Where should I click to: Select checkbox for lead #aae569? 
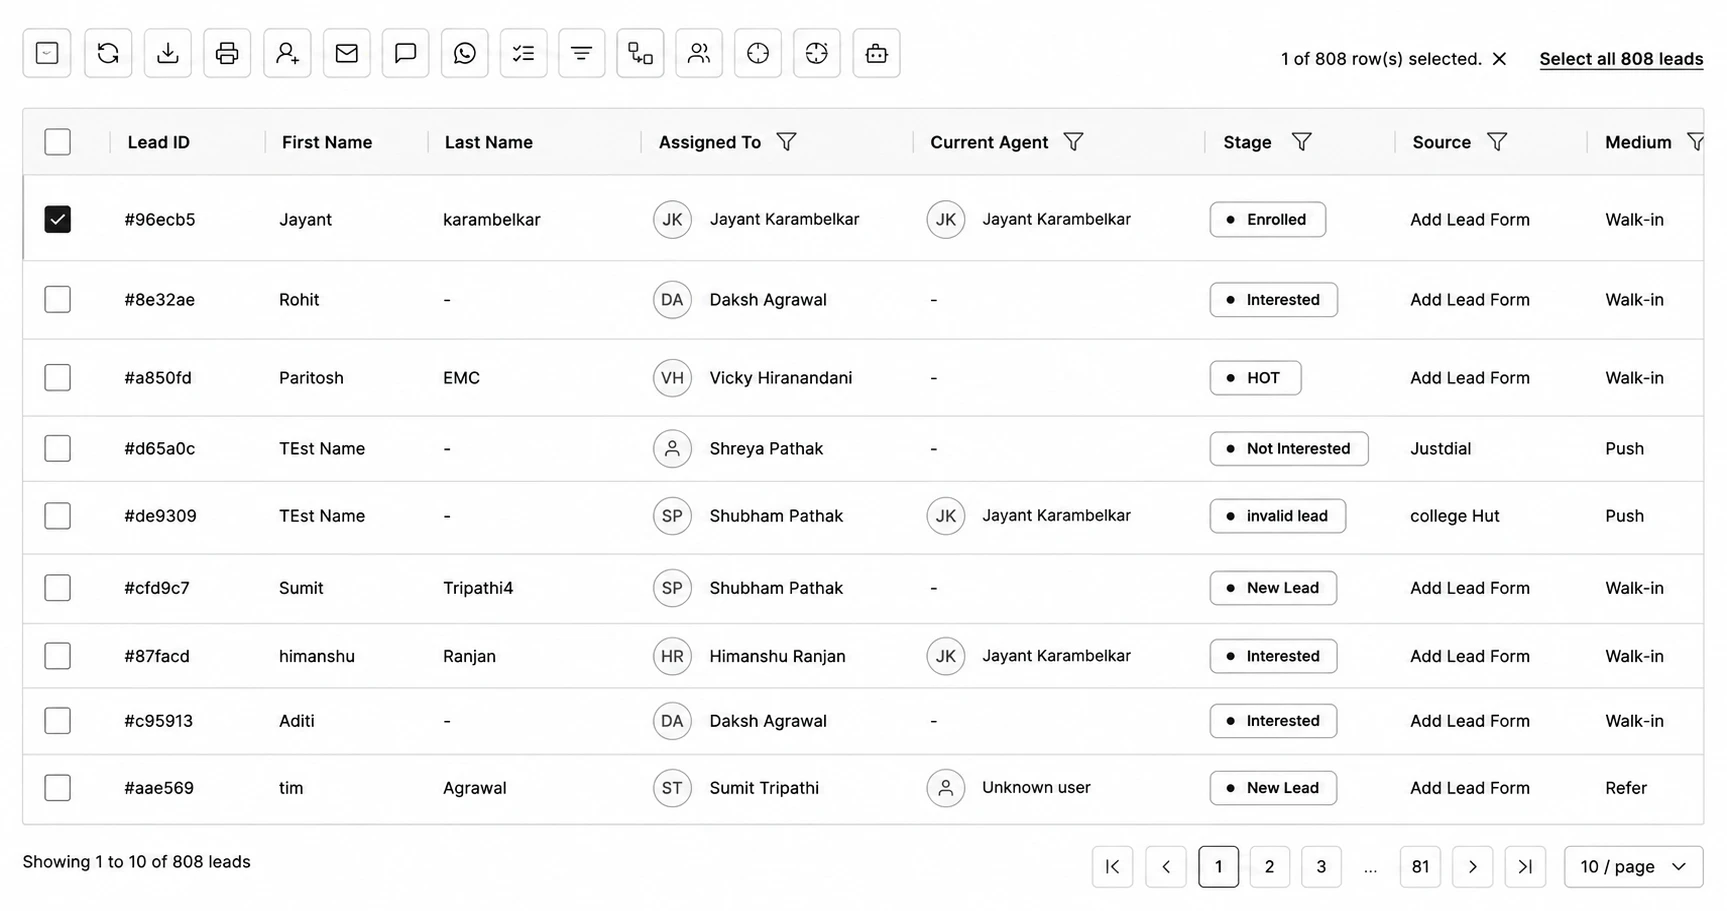58,787
